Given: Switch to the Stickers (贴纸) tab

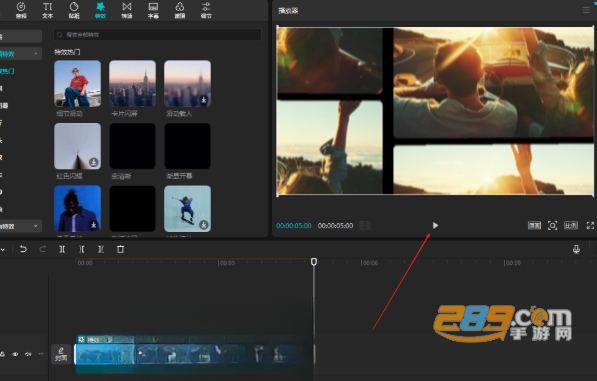Looking at the screenshot, I should coord(74,10).
